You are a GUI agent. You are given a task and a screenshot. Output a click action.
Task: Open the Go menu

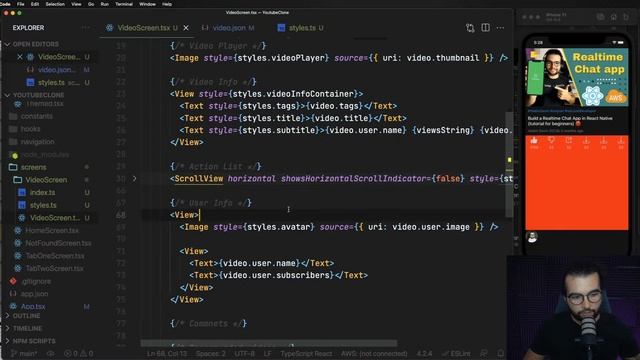click(91, 4)
